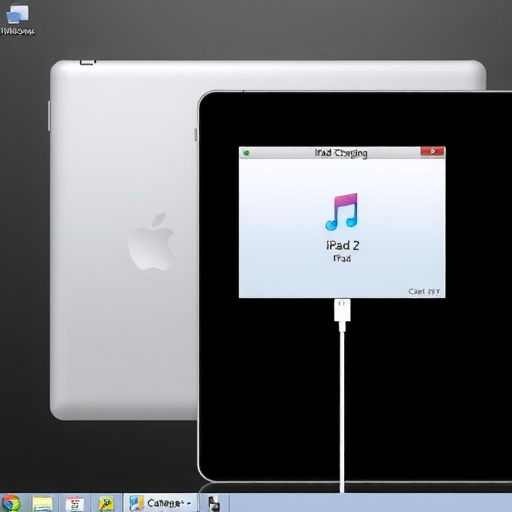Click the green dot in the dialog title bar
Image resolution: width=512 pixels, height=512 pixels.
point(247,153)
